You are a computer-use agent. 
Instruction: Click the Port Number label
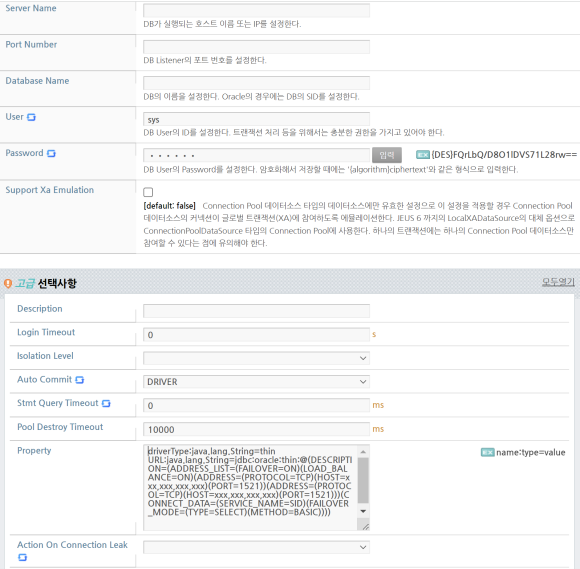31,44
